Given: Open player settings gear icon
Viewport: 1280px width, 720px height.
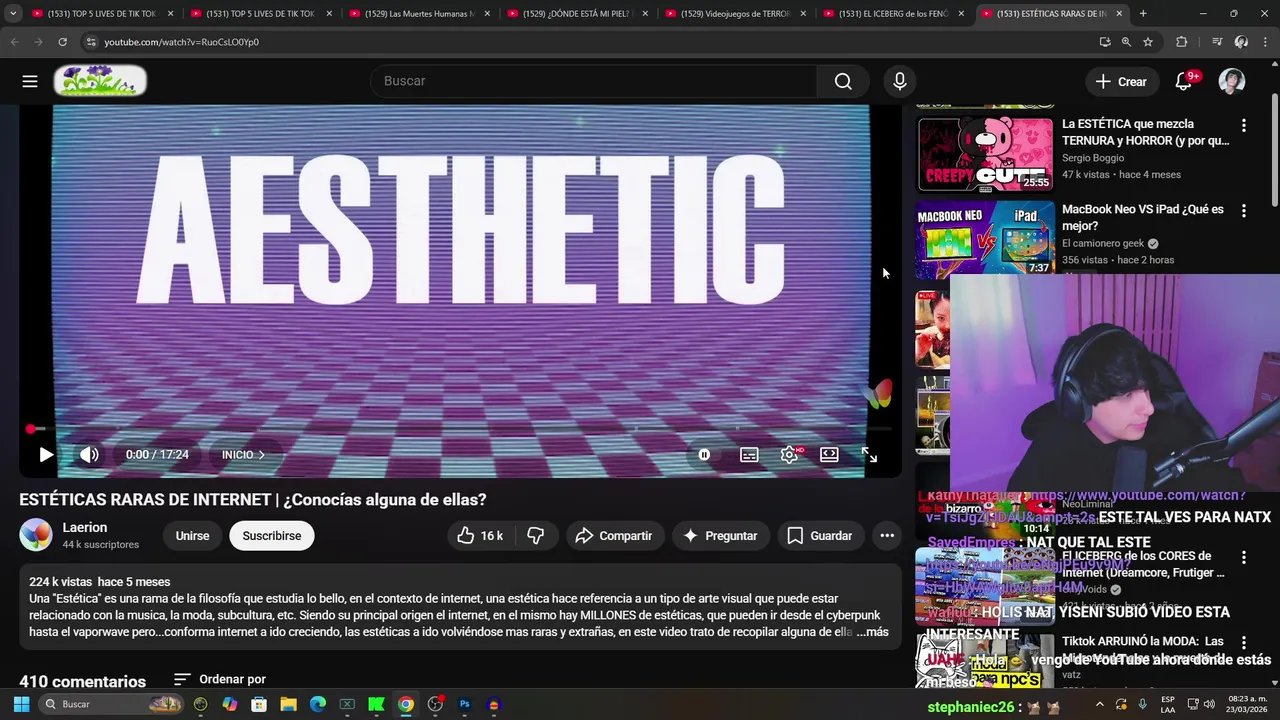Looking at the screenshot, I should click(x=790, y=455).
